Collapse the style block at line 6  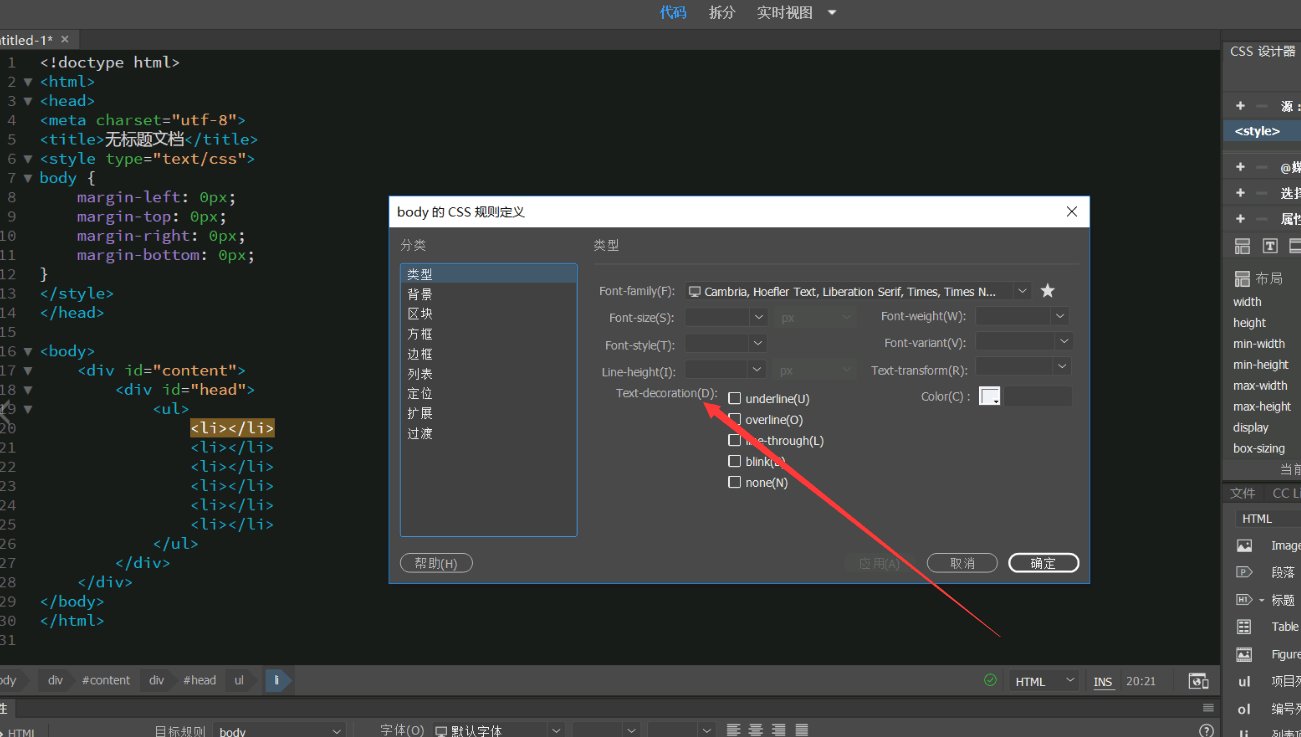28,159
